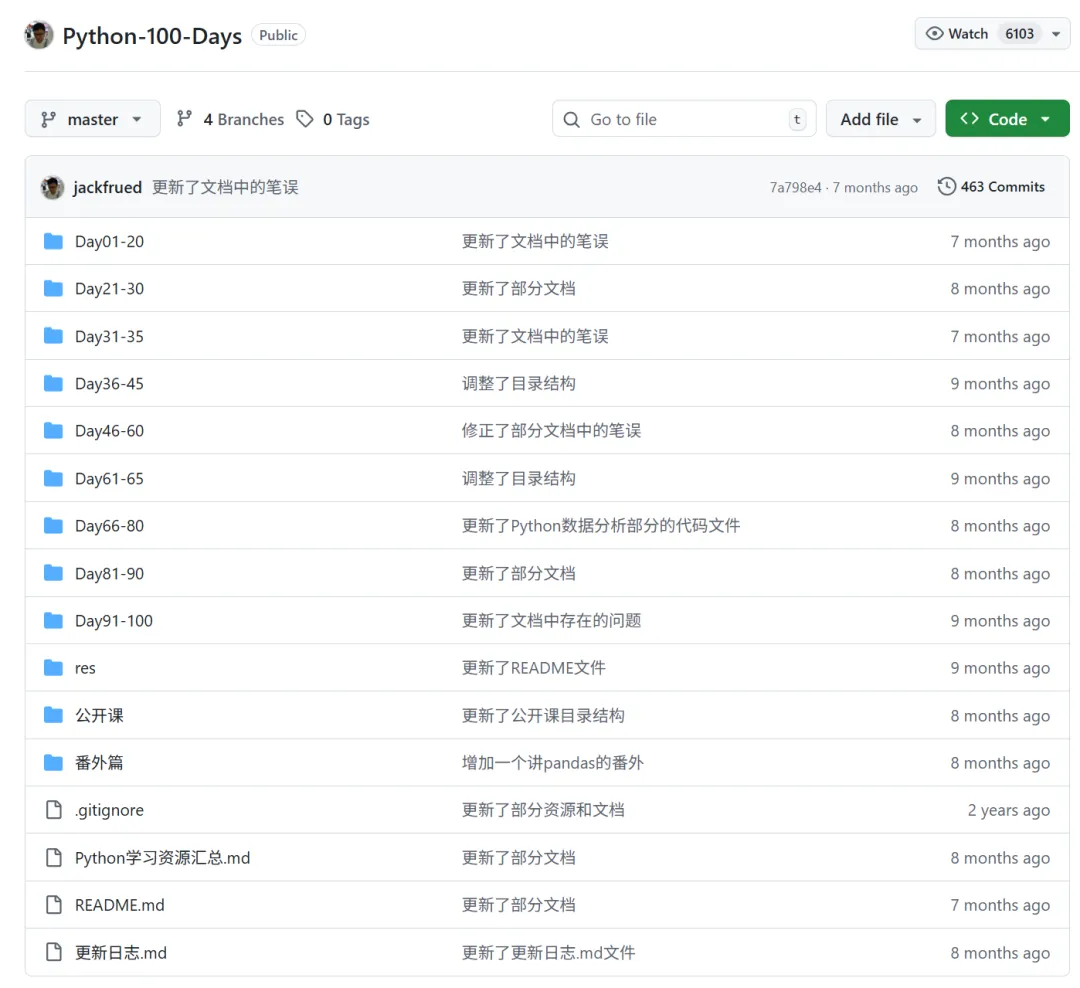Click the folder icon for 公开课
1080x988 pixels.
coord(53,716)
